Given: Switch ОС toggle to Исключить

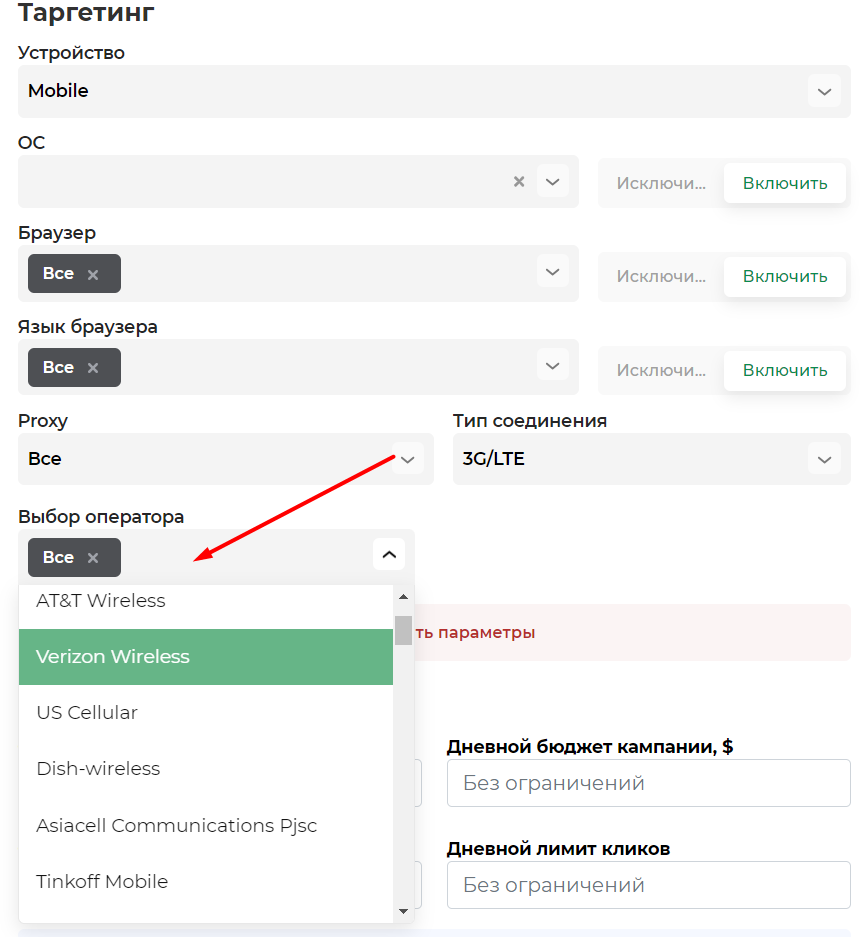Looking at the screenshot, I should coord(661,183).
